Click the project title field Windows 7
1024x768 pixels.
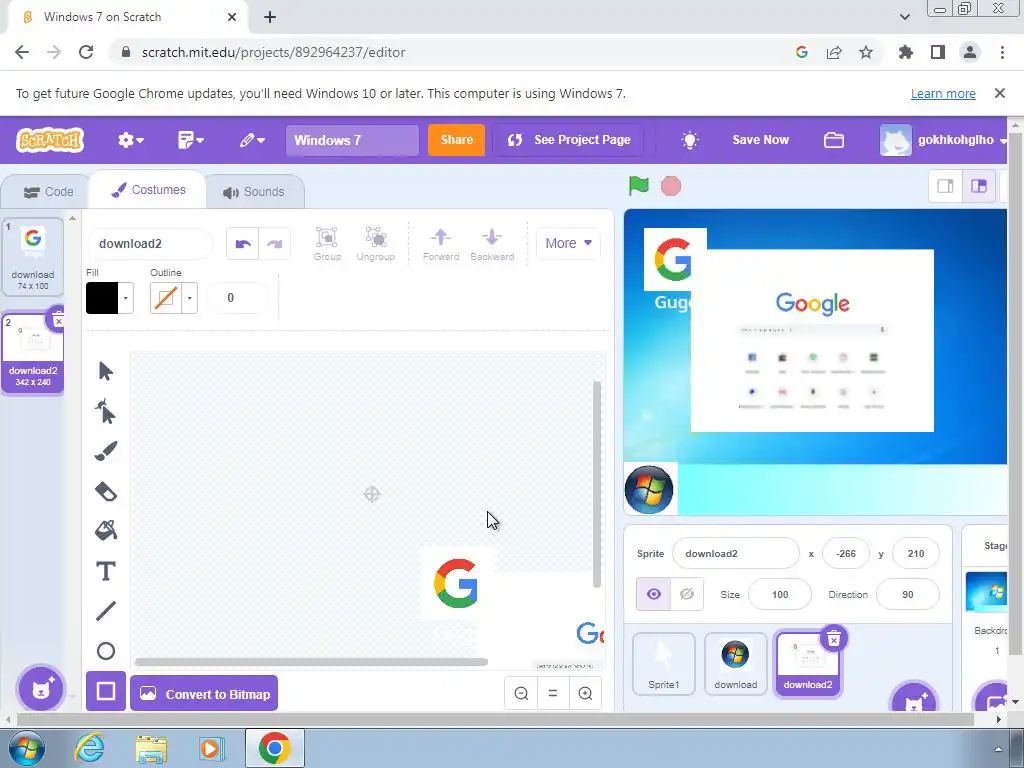pos(352,140)
